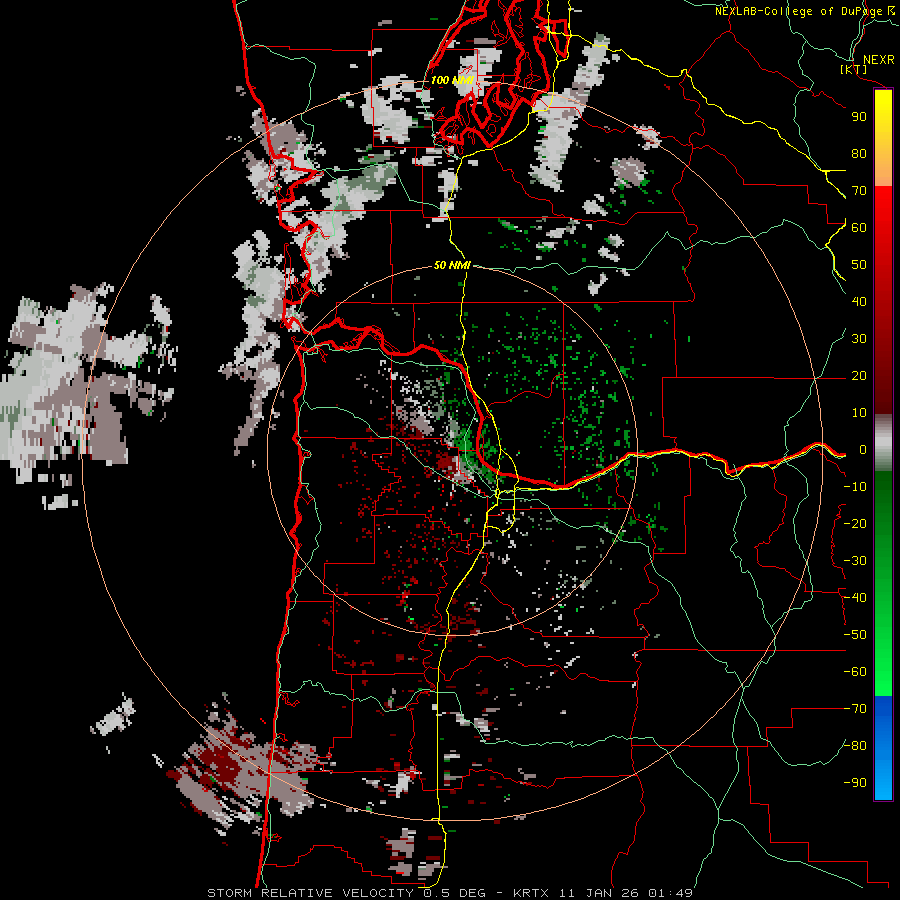Click the "NEXR" label above the color scale

click(878, 60)
